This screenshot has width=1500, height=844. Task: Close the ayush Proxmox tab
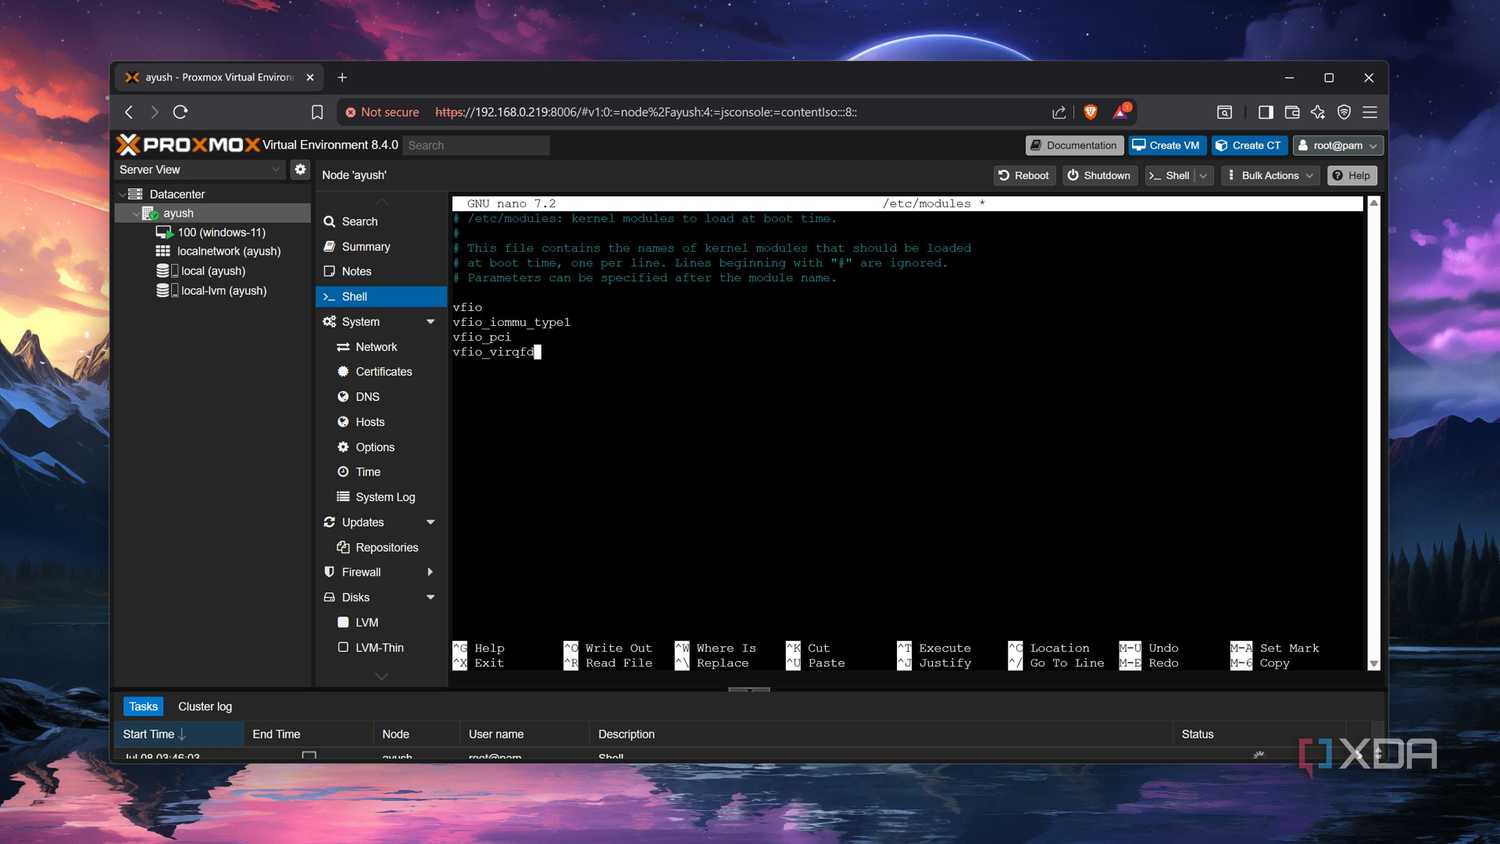pos(310,77)
